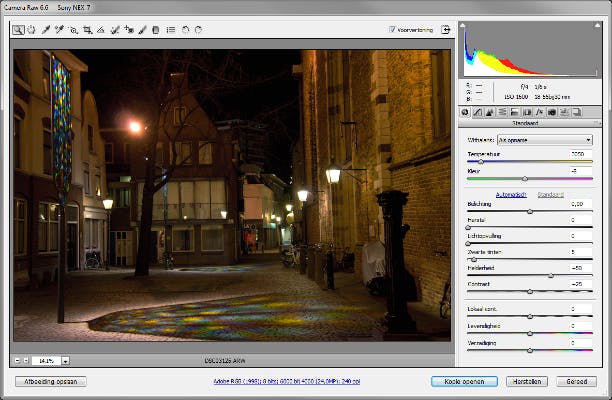Toggle full screen mode icon
This screenshot has width=612, height=400.
pyautogui.click(x=444, y=30)
